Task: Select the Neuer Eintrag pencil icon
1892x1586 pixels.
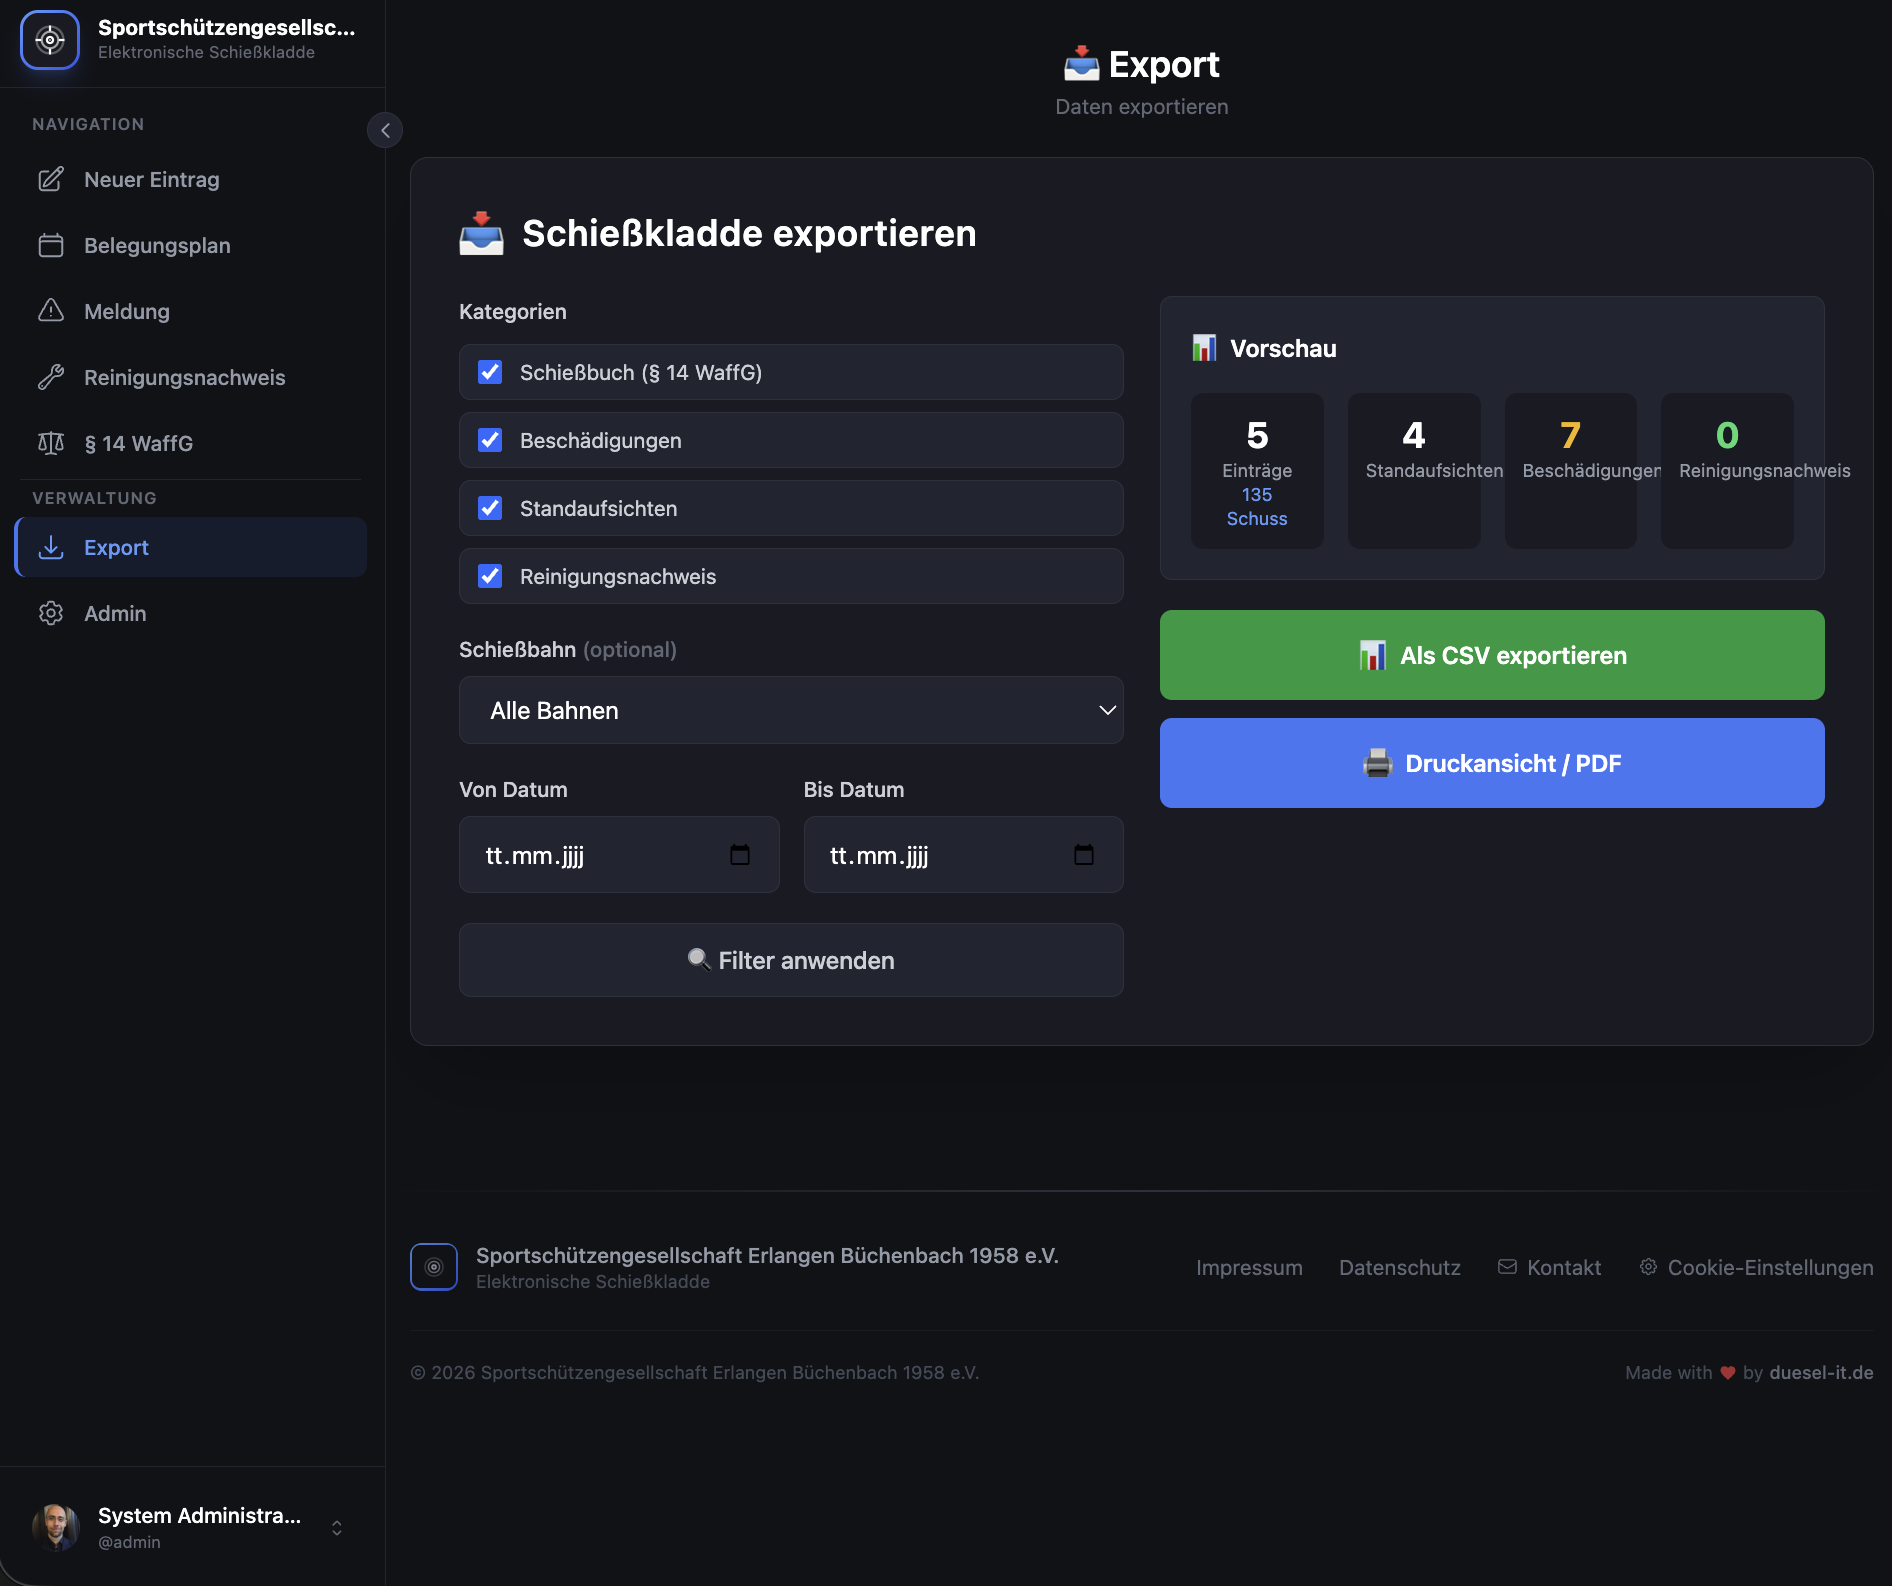Action: click(52, 179)
